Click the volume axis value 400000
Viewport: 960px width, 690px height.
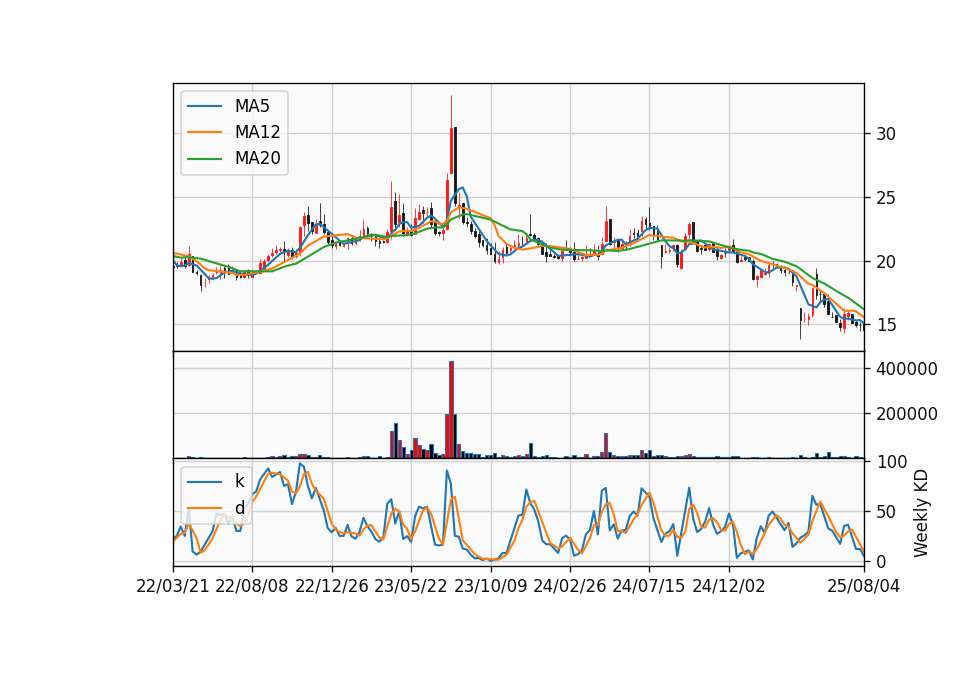click(x=907, y=369)
